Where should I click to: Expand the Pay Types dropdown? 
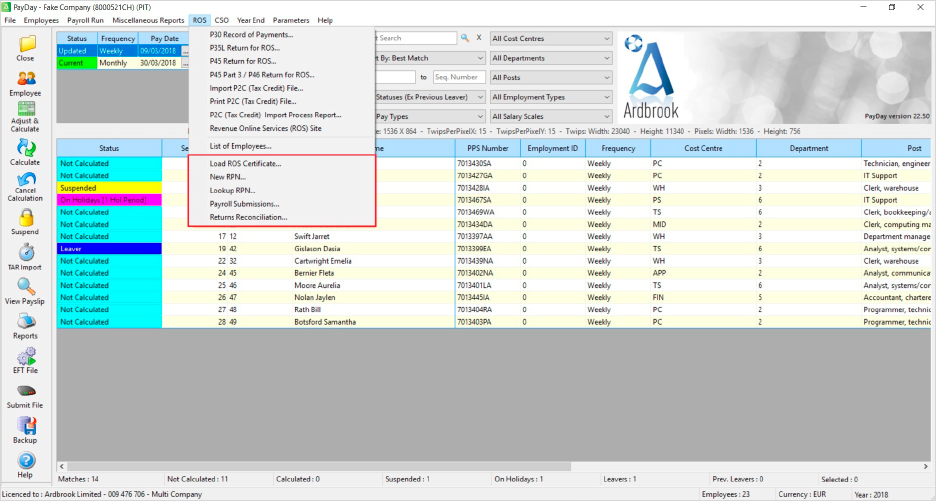(430, 116)
